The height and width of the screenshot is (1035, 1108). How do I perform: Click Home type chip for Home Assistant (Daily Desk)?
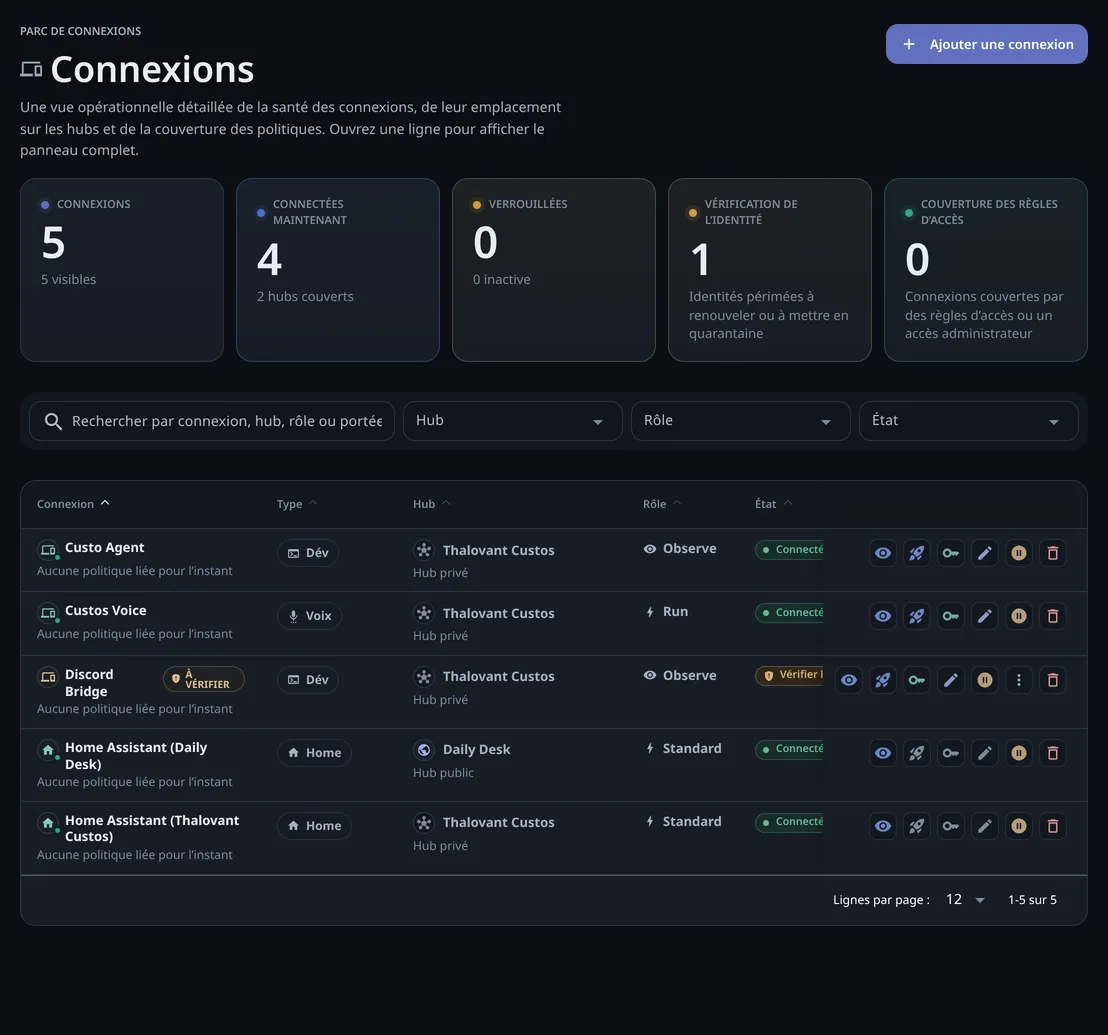pos(314,753)
